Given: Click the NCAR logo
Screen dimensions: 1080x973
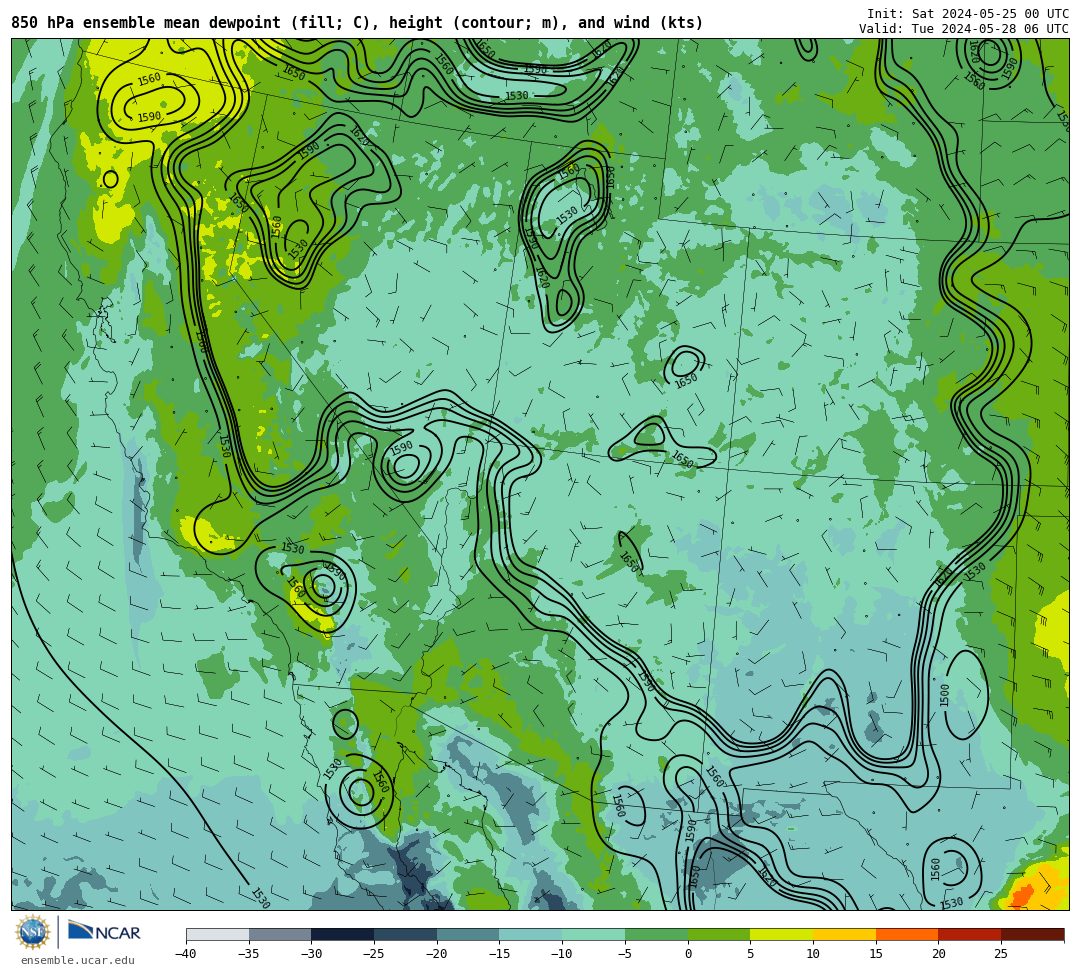Looking at the screenshot, I should point(104,932).
